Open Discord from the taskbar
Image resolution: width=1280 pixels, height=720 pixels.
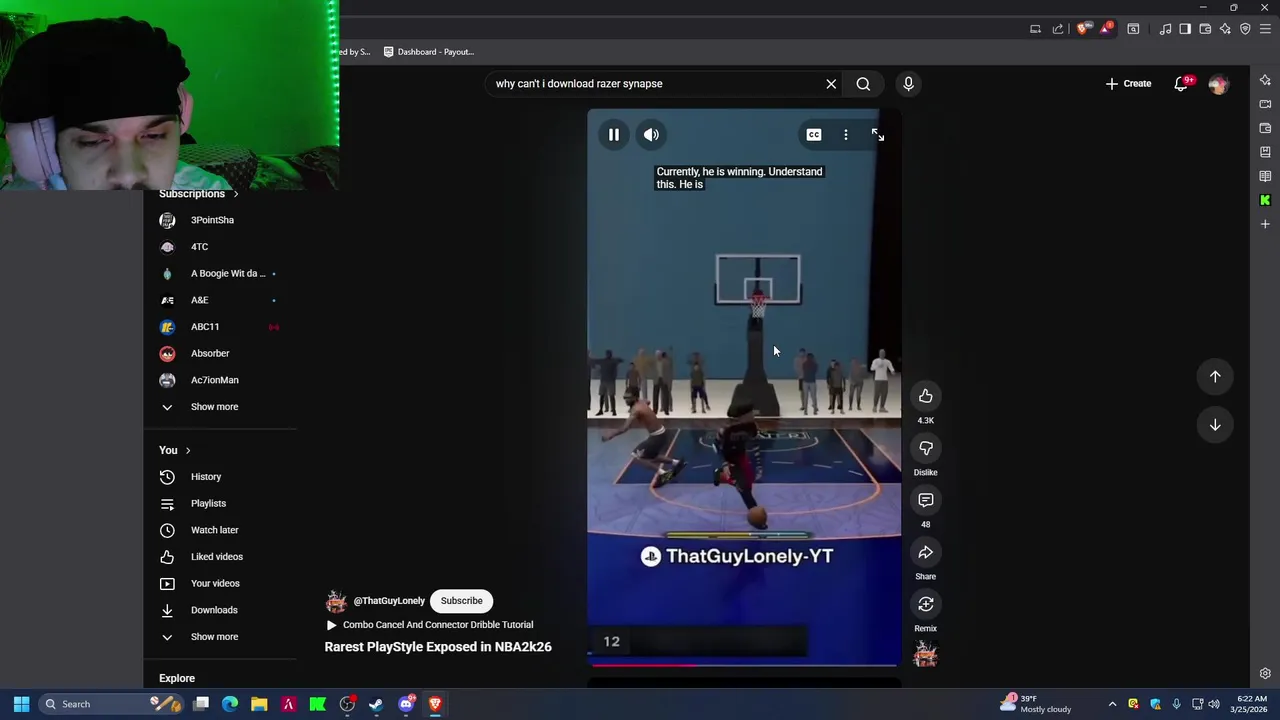[406, 704]
